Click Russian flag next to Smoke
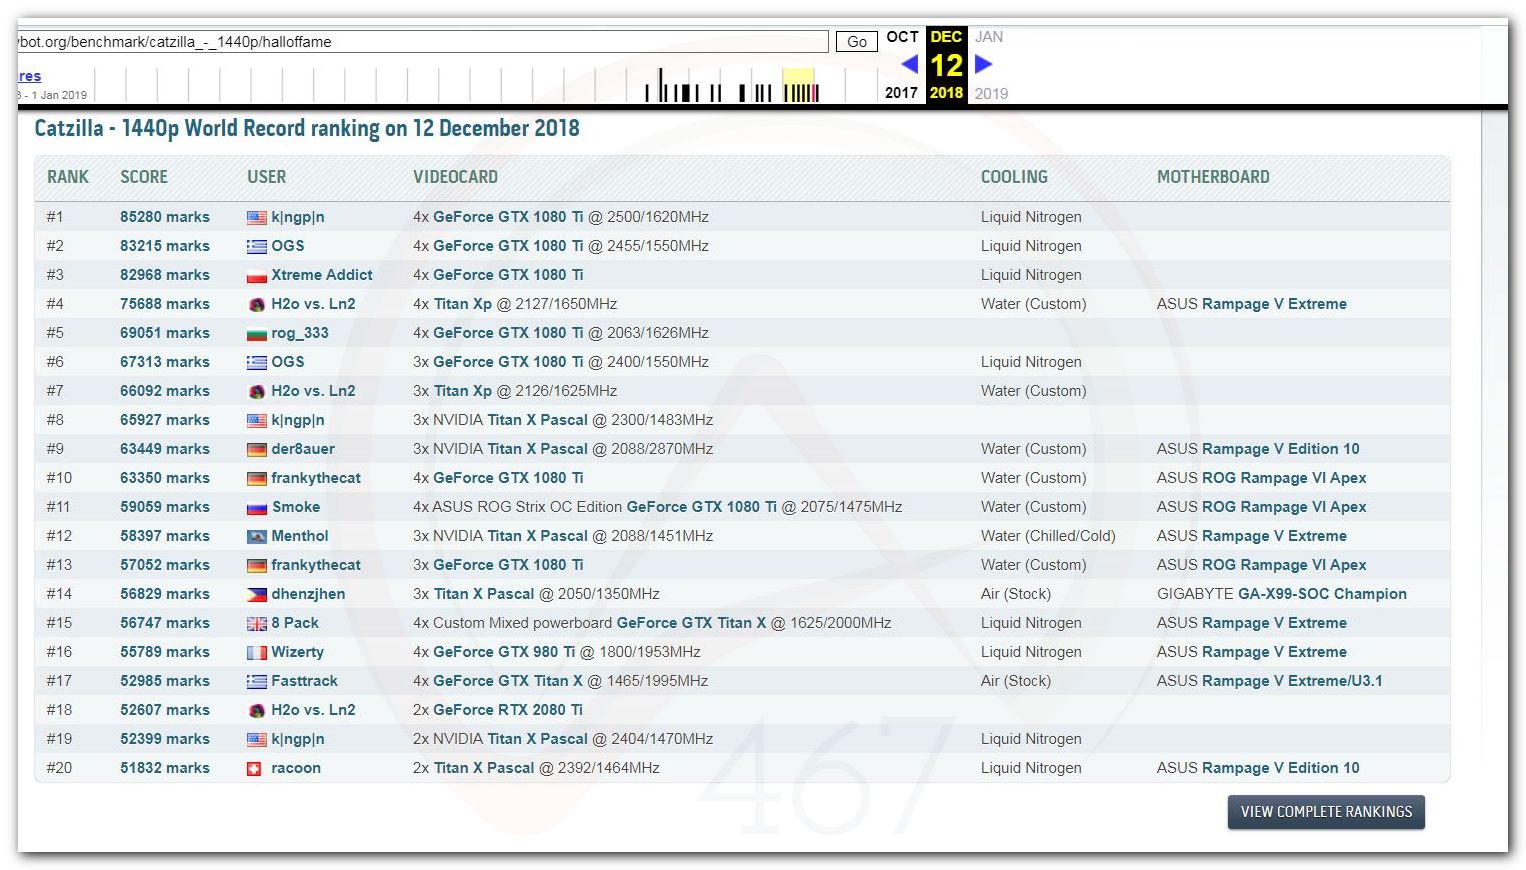Screen dimensions: 1526x870 (x=257, y=508)
